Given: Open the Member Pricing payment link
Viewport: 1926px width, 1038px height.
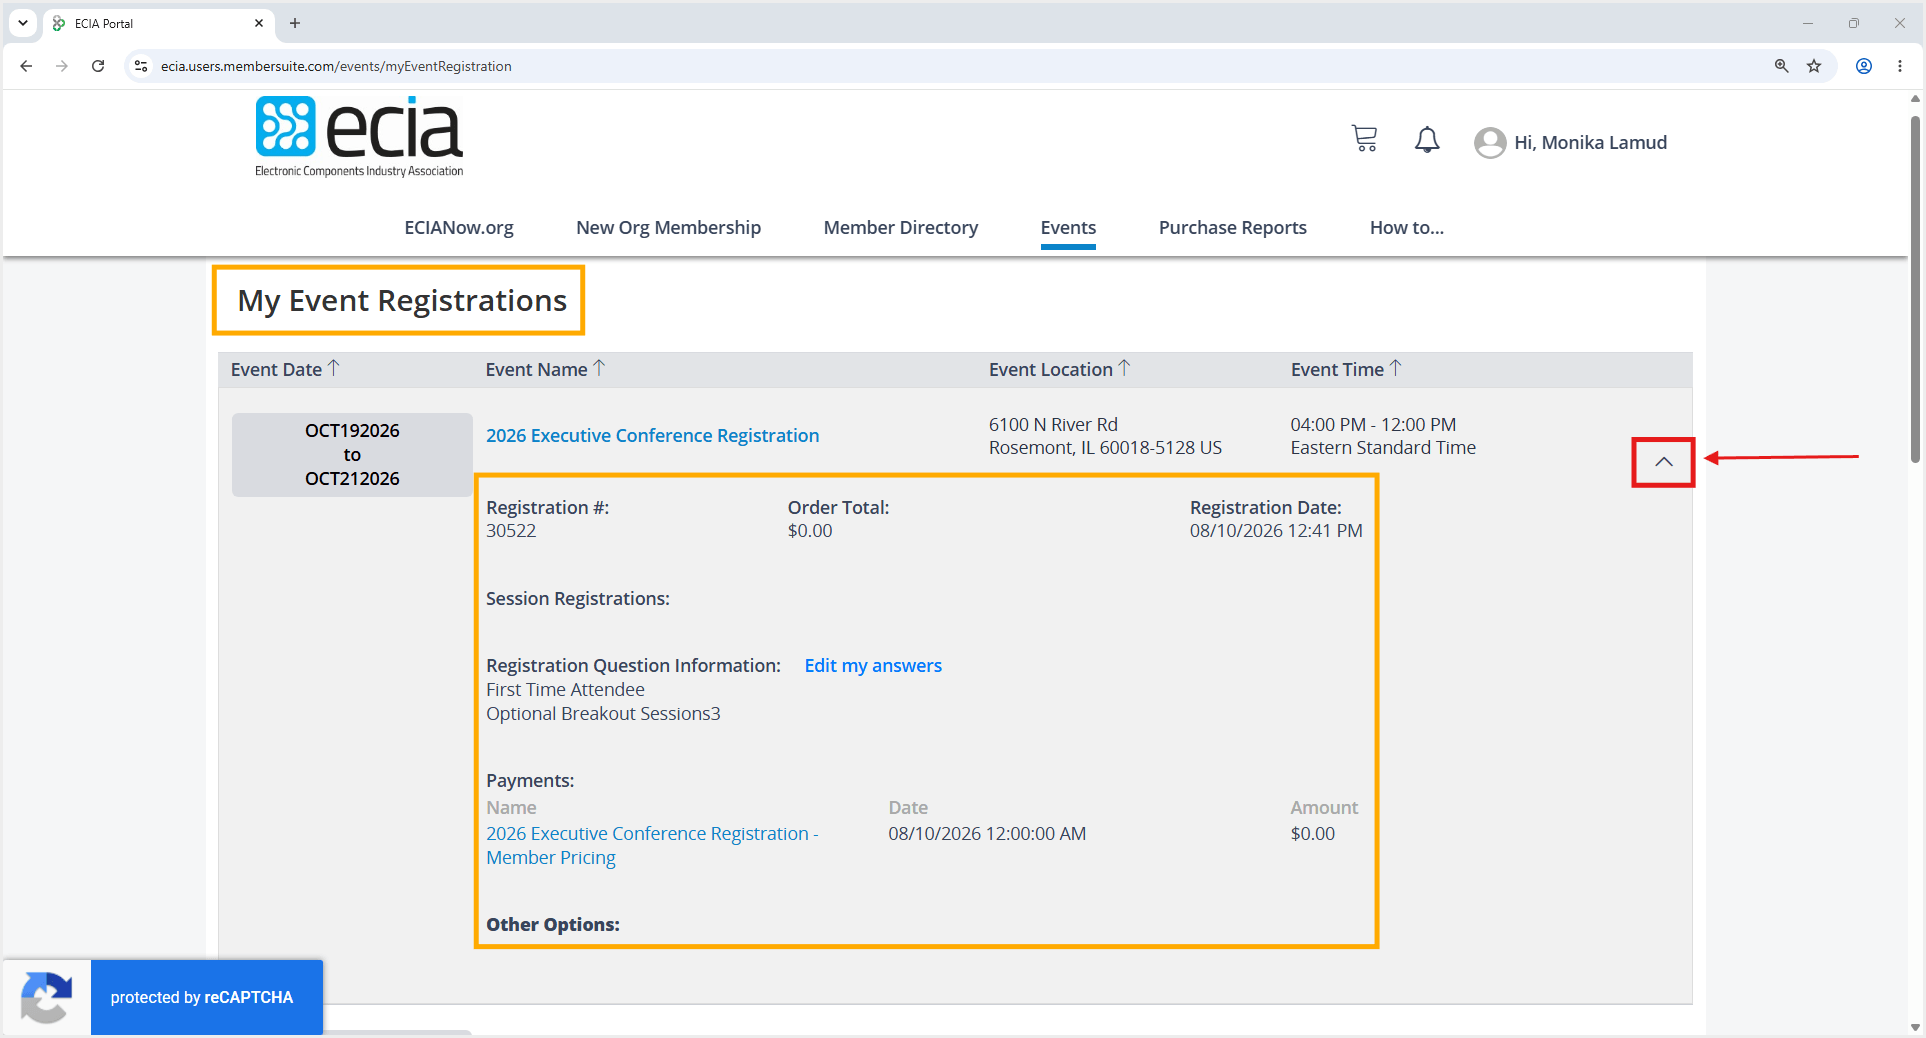Looking at the screenshot, I should click(x=652, y=846).
